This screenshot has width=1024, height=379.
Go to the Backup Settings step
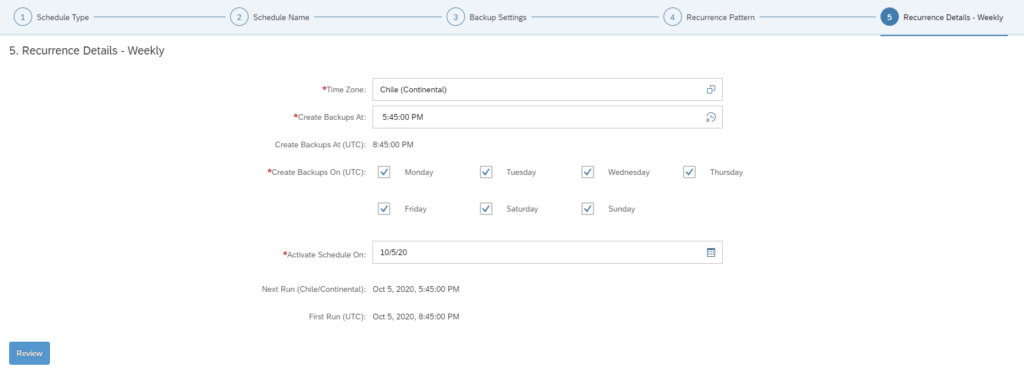click(x=498, y=18)
